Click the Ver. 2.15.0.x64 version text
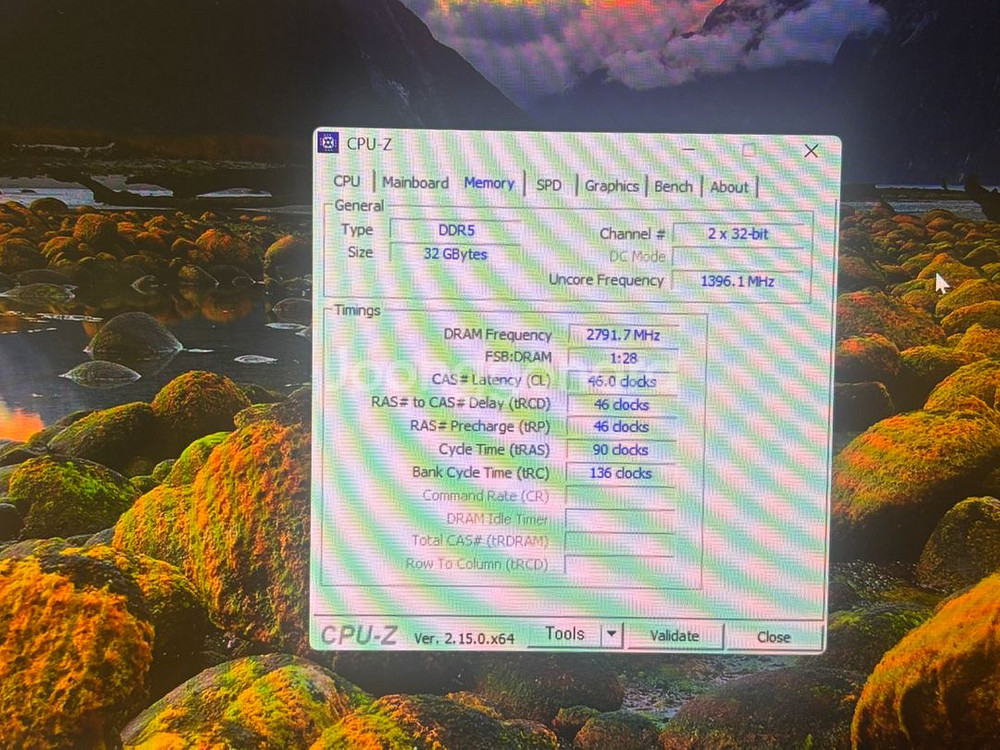 (464, 638)
